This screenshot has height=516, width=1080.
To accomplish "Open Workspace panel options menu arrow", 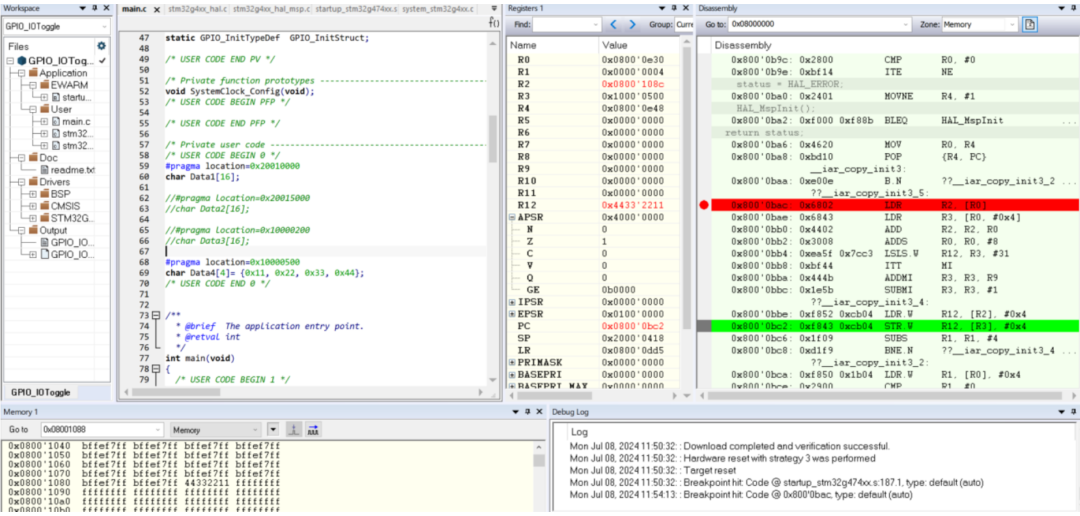I will coord(83,8).
